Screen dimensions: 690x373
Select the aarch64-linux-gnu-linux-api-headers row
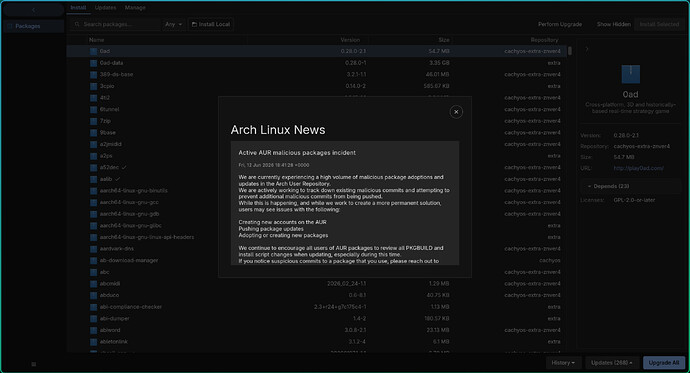(x=316, y=237)
